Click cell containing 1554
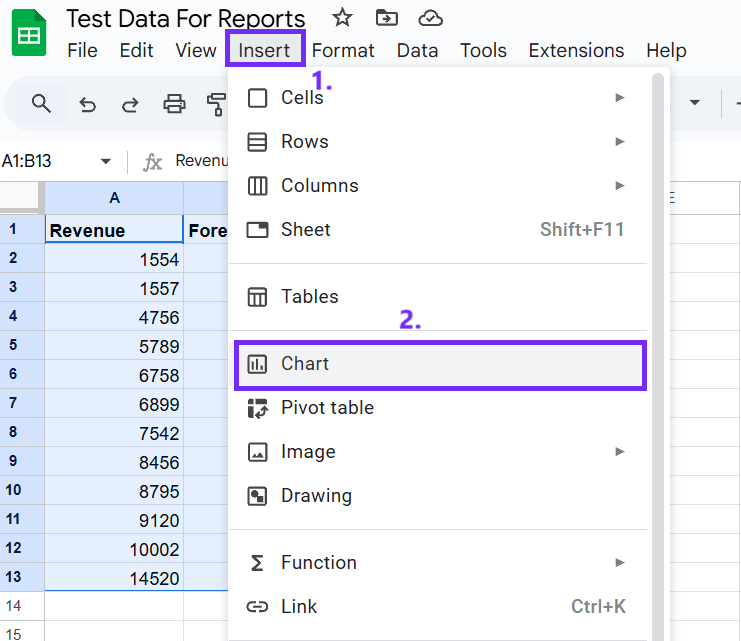This screenshot has height=641, width=741. (114, 259)
